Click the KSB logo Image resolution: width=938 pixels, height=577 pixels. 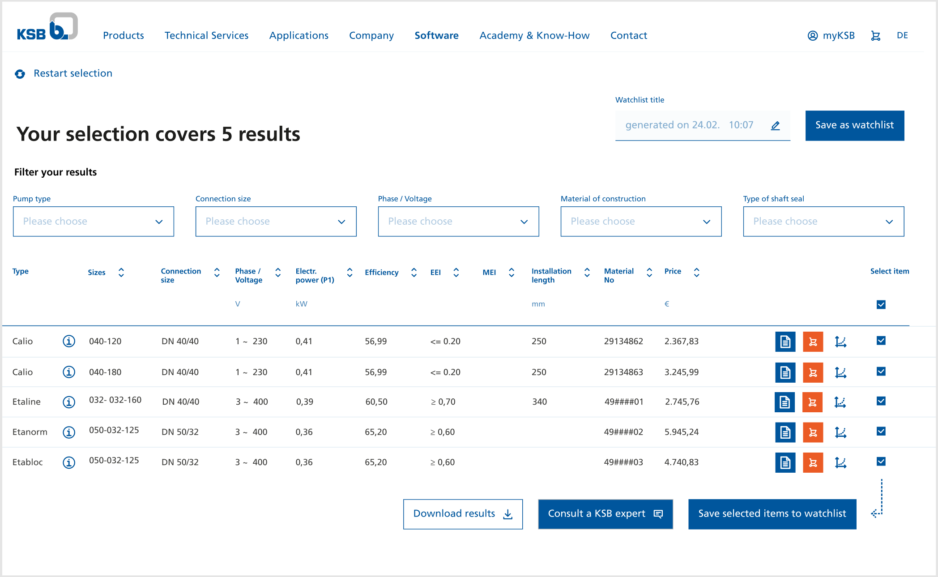[46, 28]
